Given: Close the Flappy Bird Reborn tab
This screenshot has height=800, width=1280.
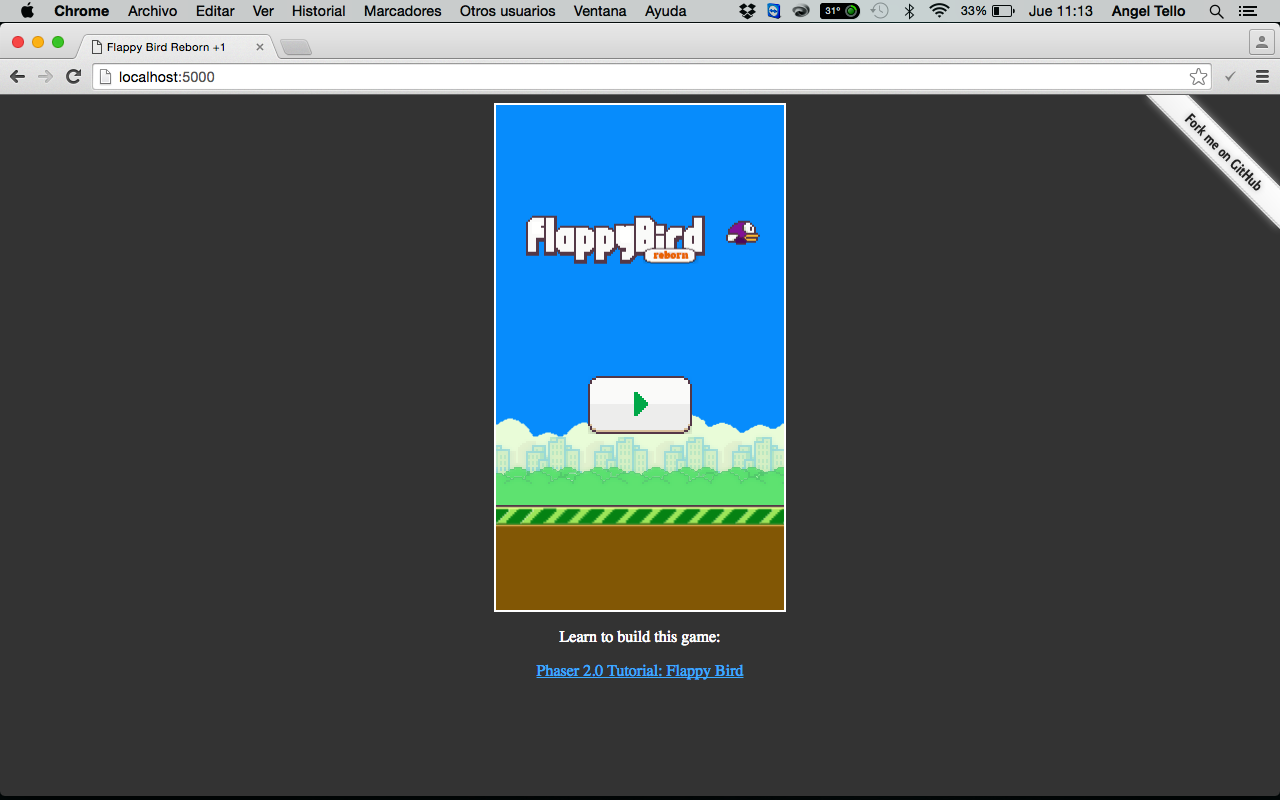Looking at the screenshot, I should [260, 47].
